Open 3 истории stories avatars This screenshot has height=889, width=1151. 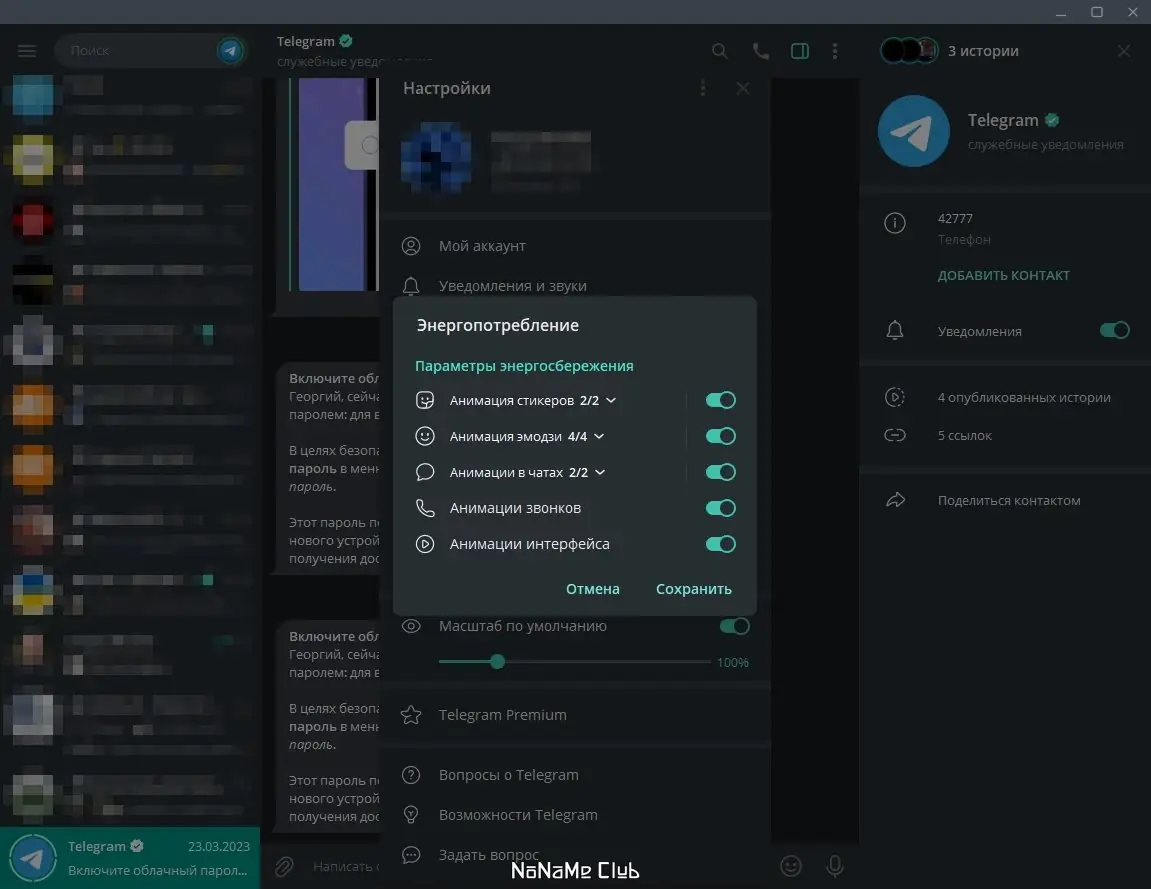[x=909, y=51]
